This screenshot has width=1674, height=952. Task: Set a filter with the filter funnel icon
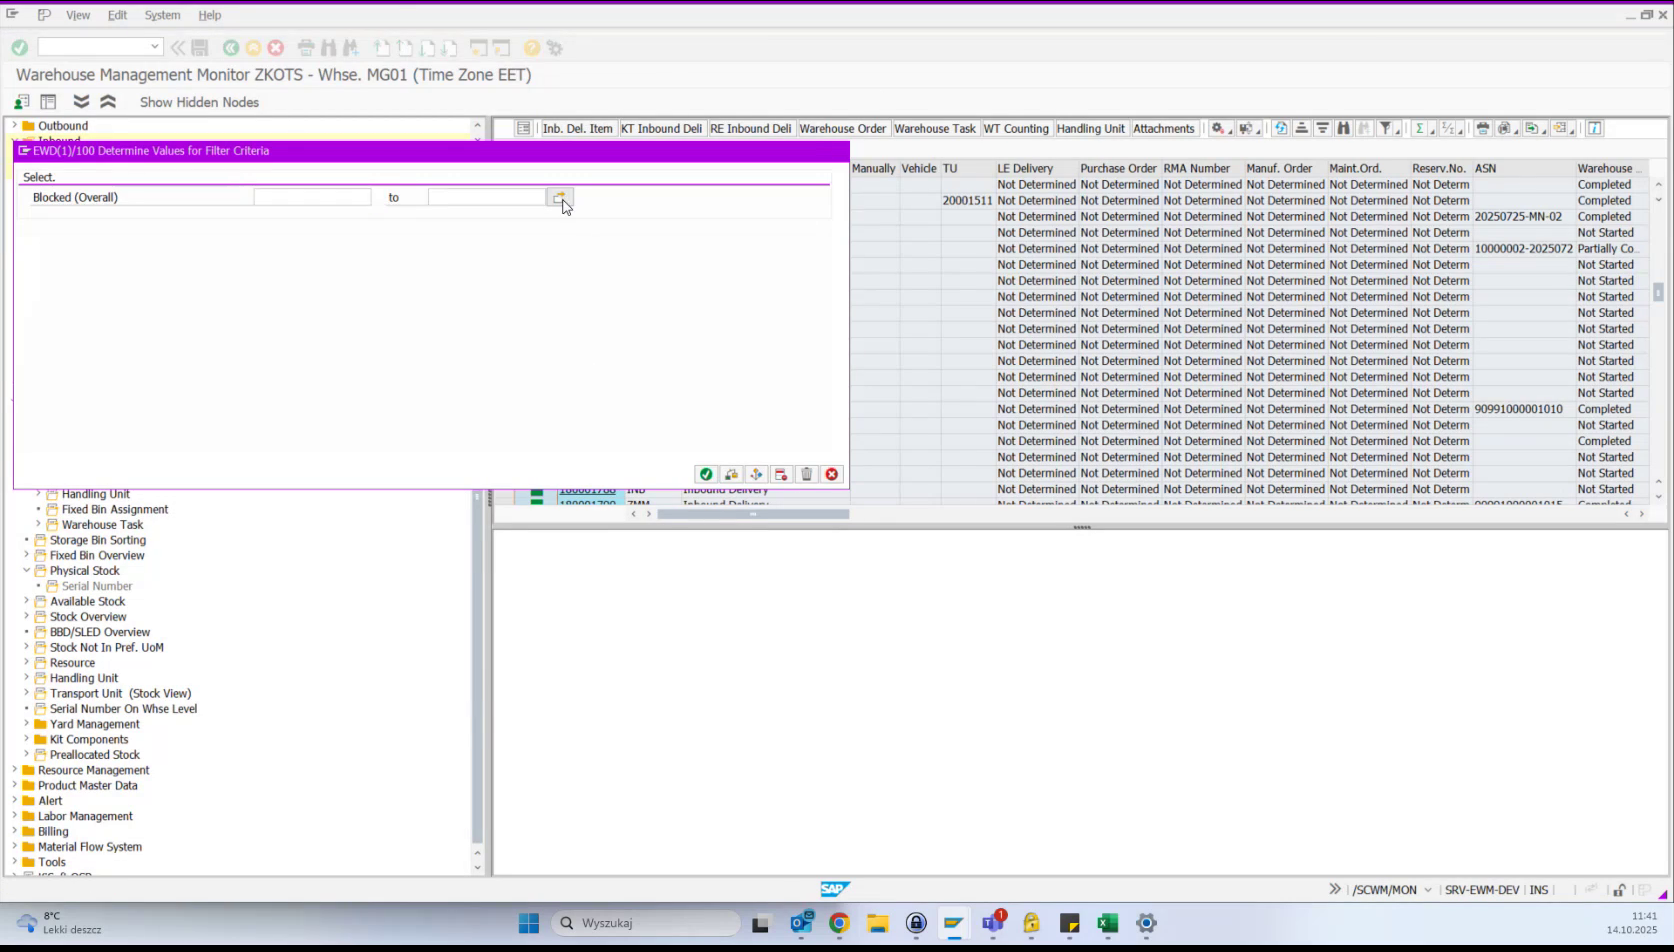pos(1386,128)
